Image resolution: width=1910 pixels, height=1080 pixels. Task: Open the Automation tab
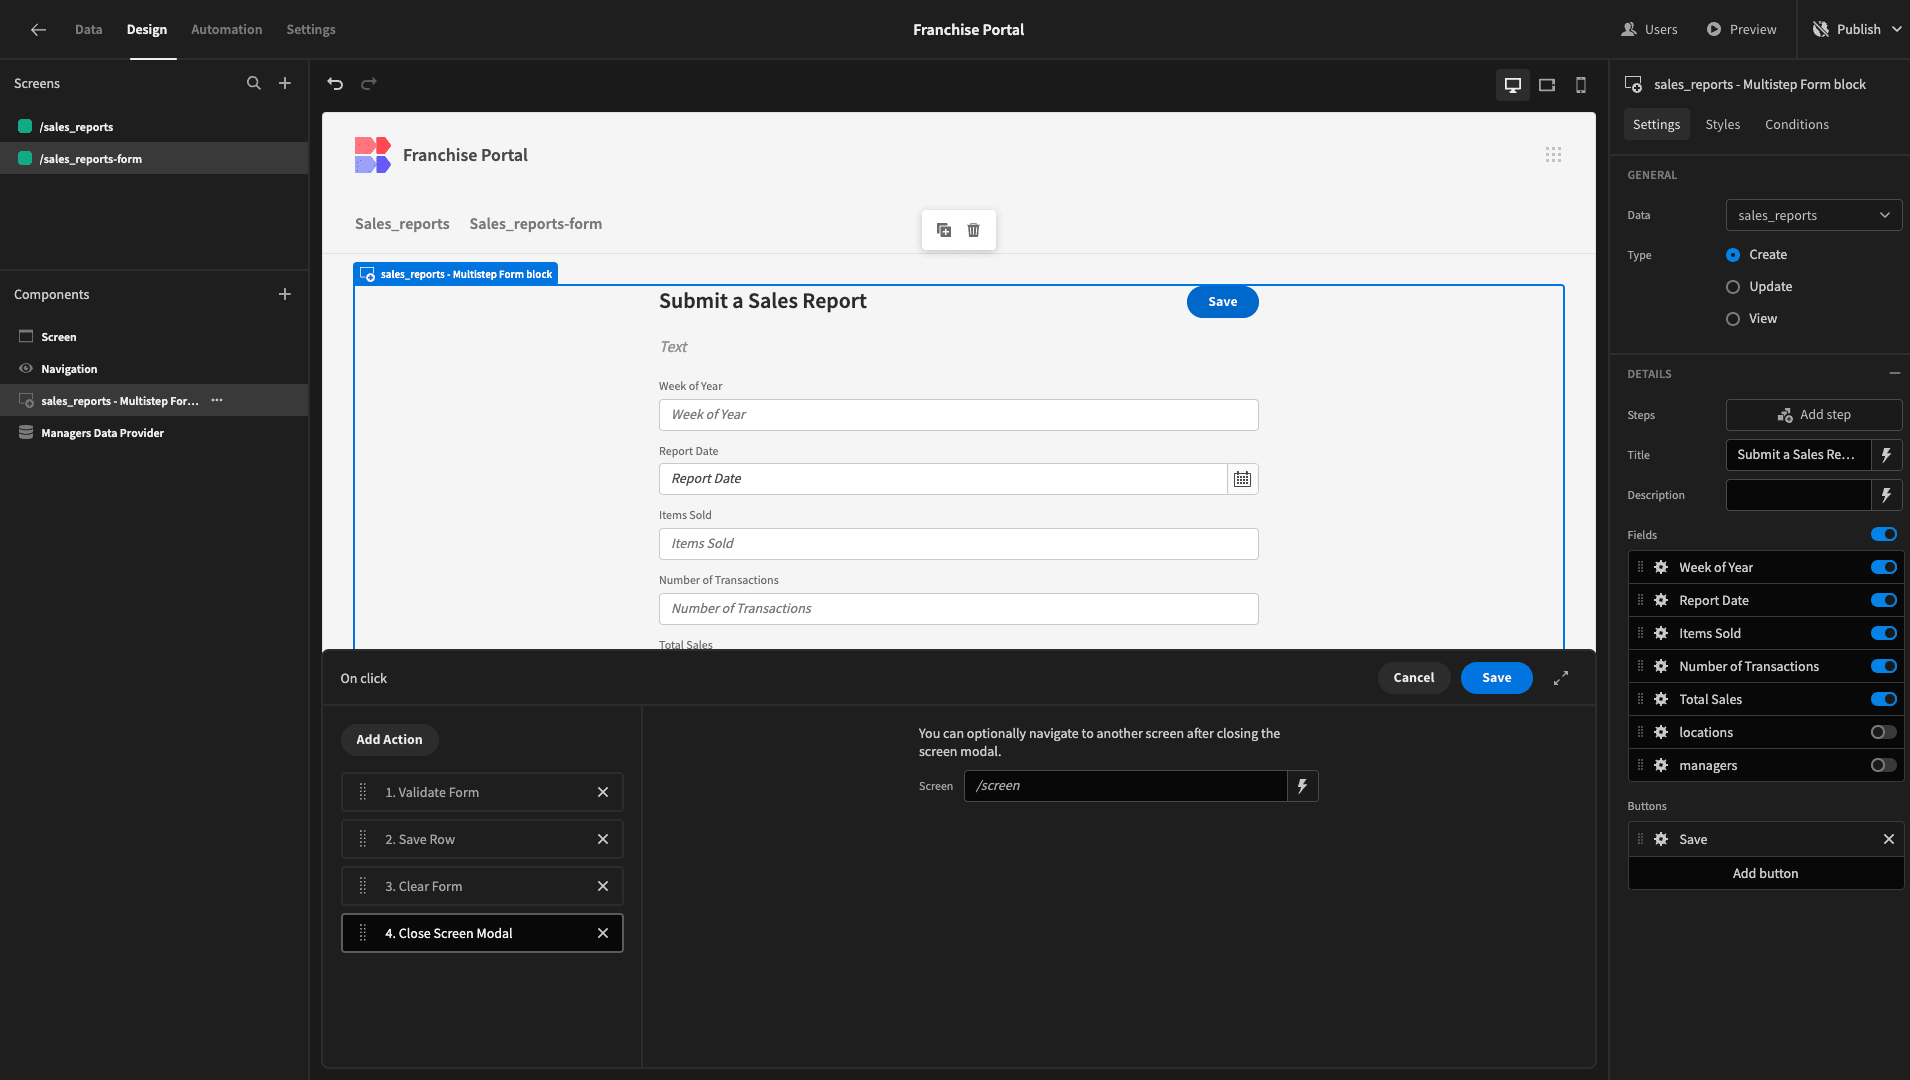[227, 30]
